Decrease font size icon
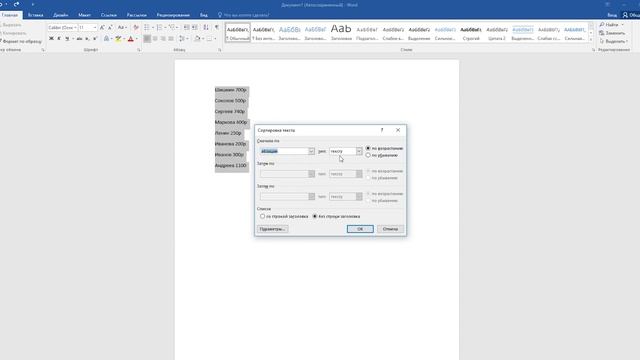Screen dimensions: 640x360 110,27
